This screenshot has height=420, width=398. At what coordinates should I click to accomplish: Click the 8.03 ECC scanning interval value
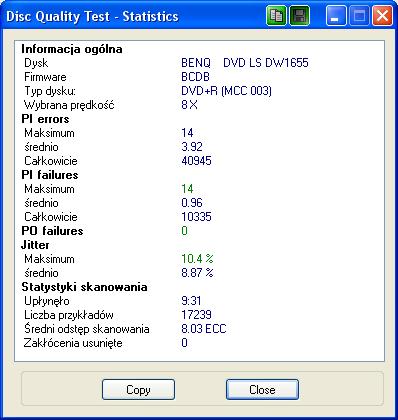tap(204, 329)
